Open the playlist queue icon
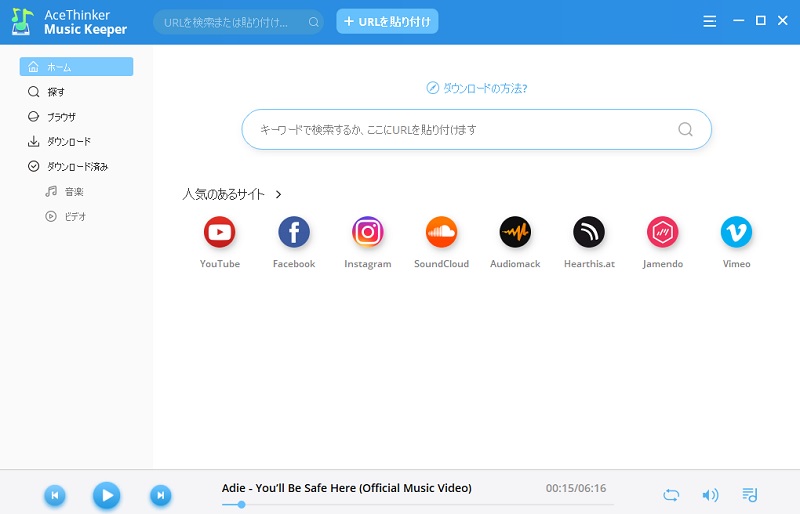This screenshot has width=800, height=514. click(749, 495)
